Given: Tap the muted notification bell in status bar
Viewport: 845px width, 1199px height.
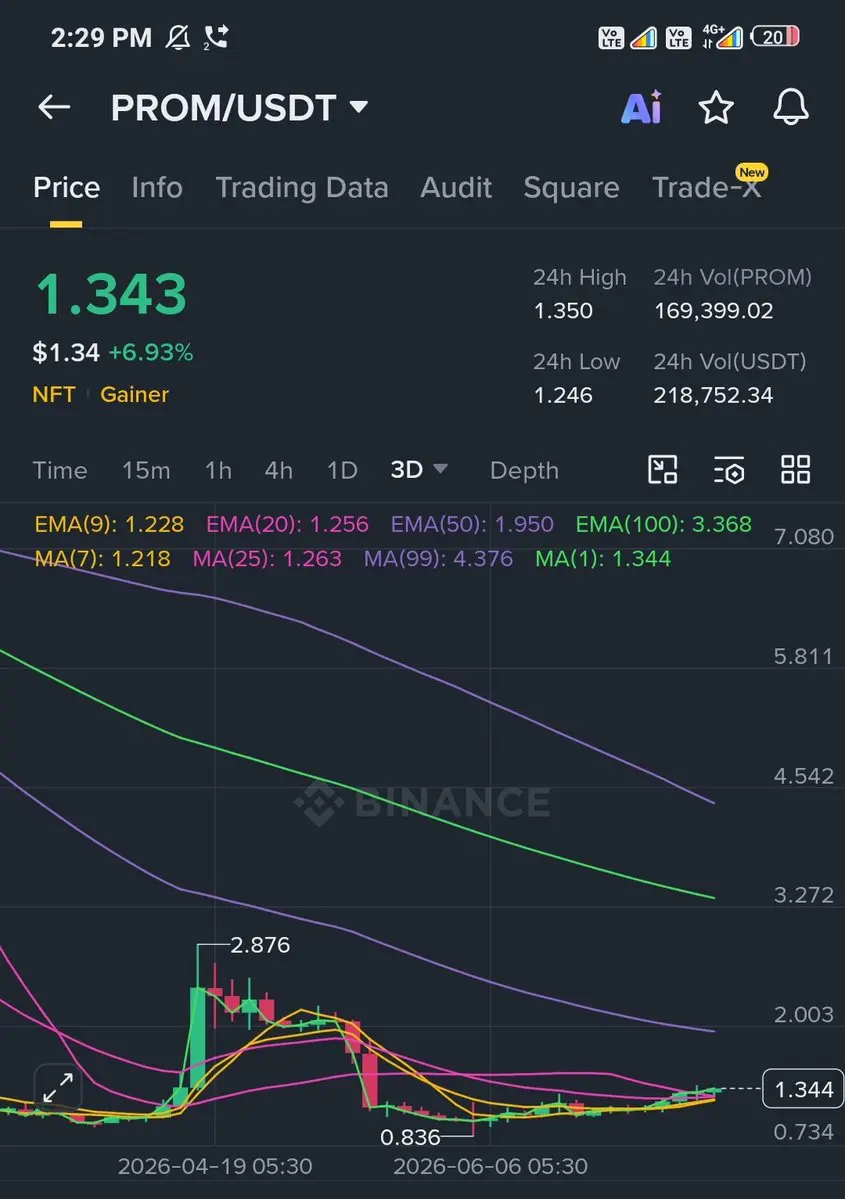Looking at the screenshot, I should 178,37.
